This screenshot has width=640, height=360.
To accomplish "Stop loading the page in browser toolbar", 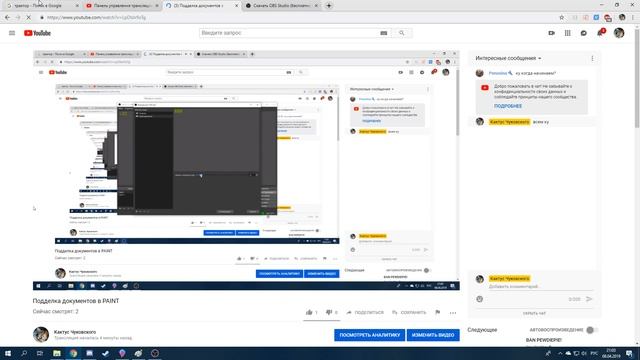I will [28, 18].
